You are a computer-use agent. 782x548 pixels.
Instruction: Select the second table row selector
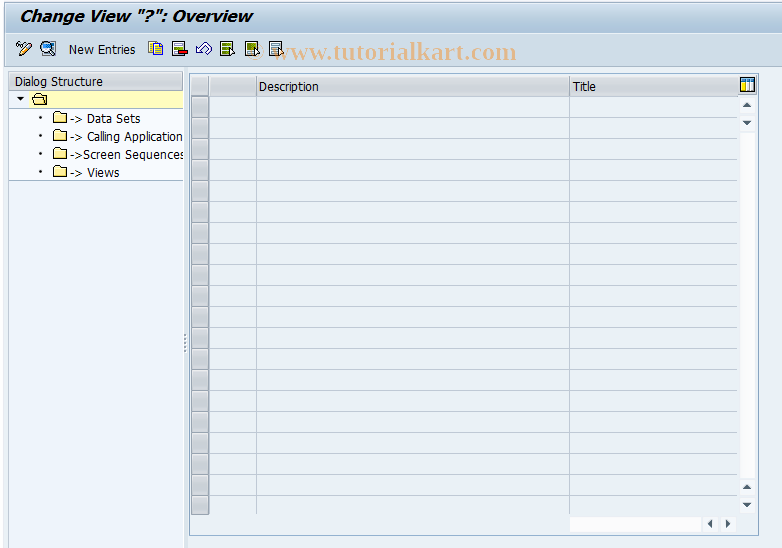tap(200, 128)
